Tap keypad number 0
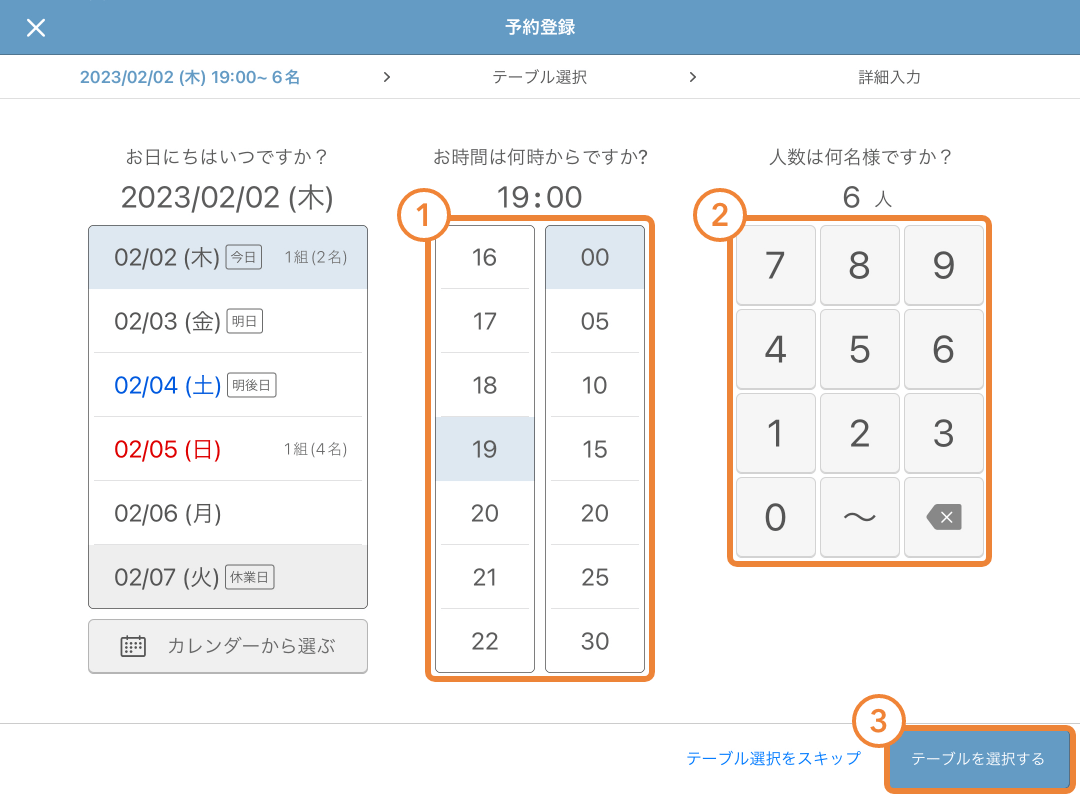Viewport: 1080px width, 794px height. click(776, 517)
